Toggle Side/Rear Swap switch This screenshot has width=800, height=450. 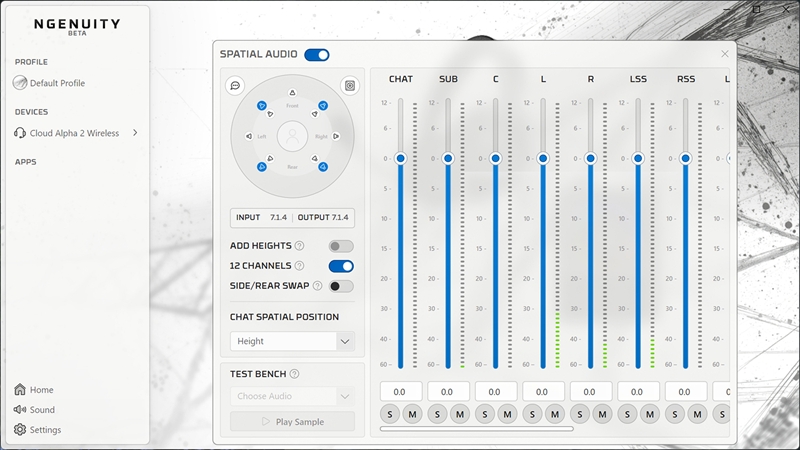point(341,286)
